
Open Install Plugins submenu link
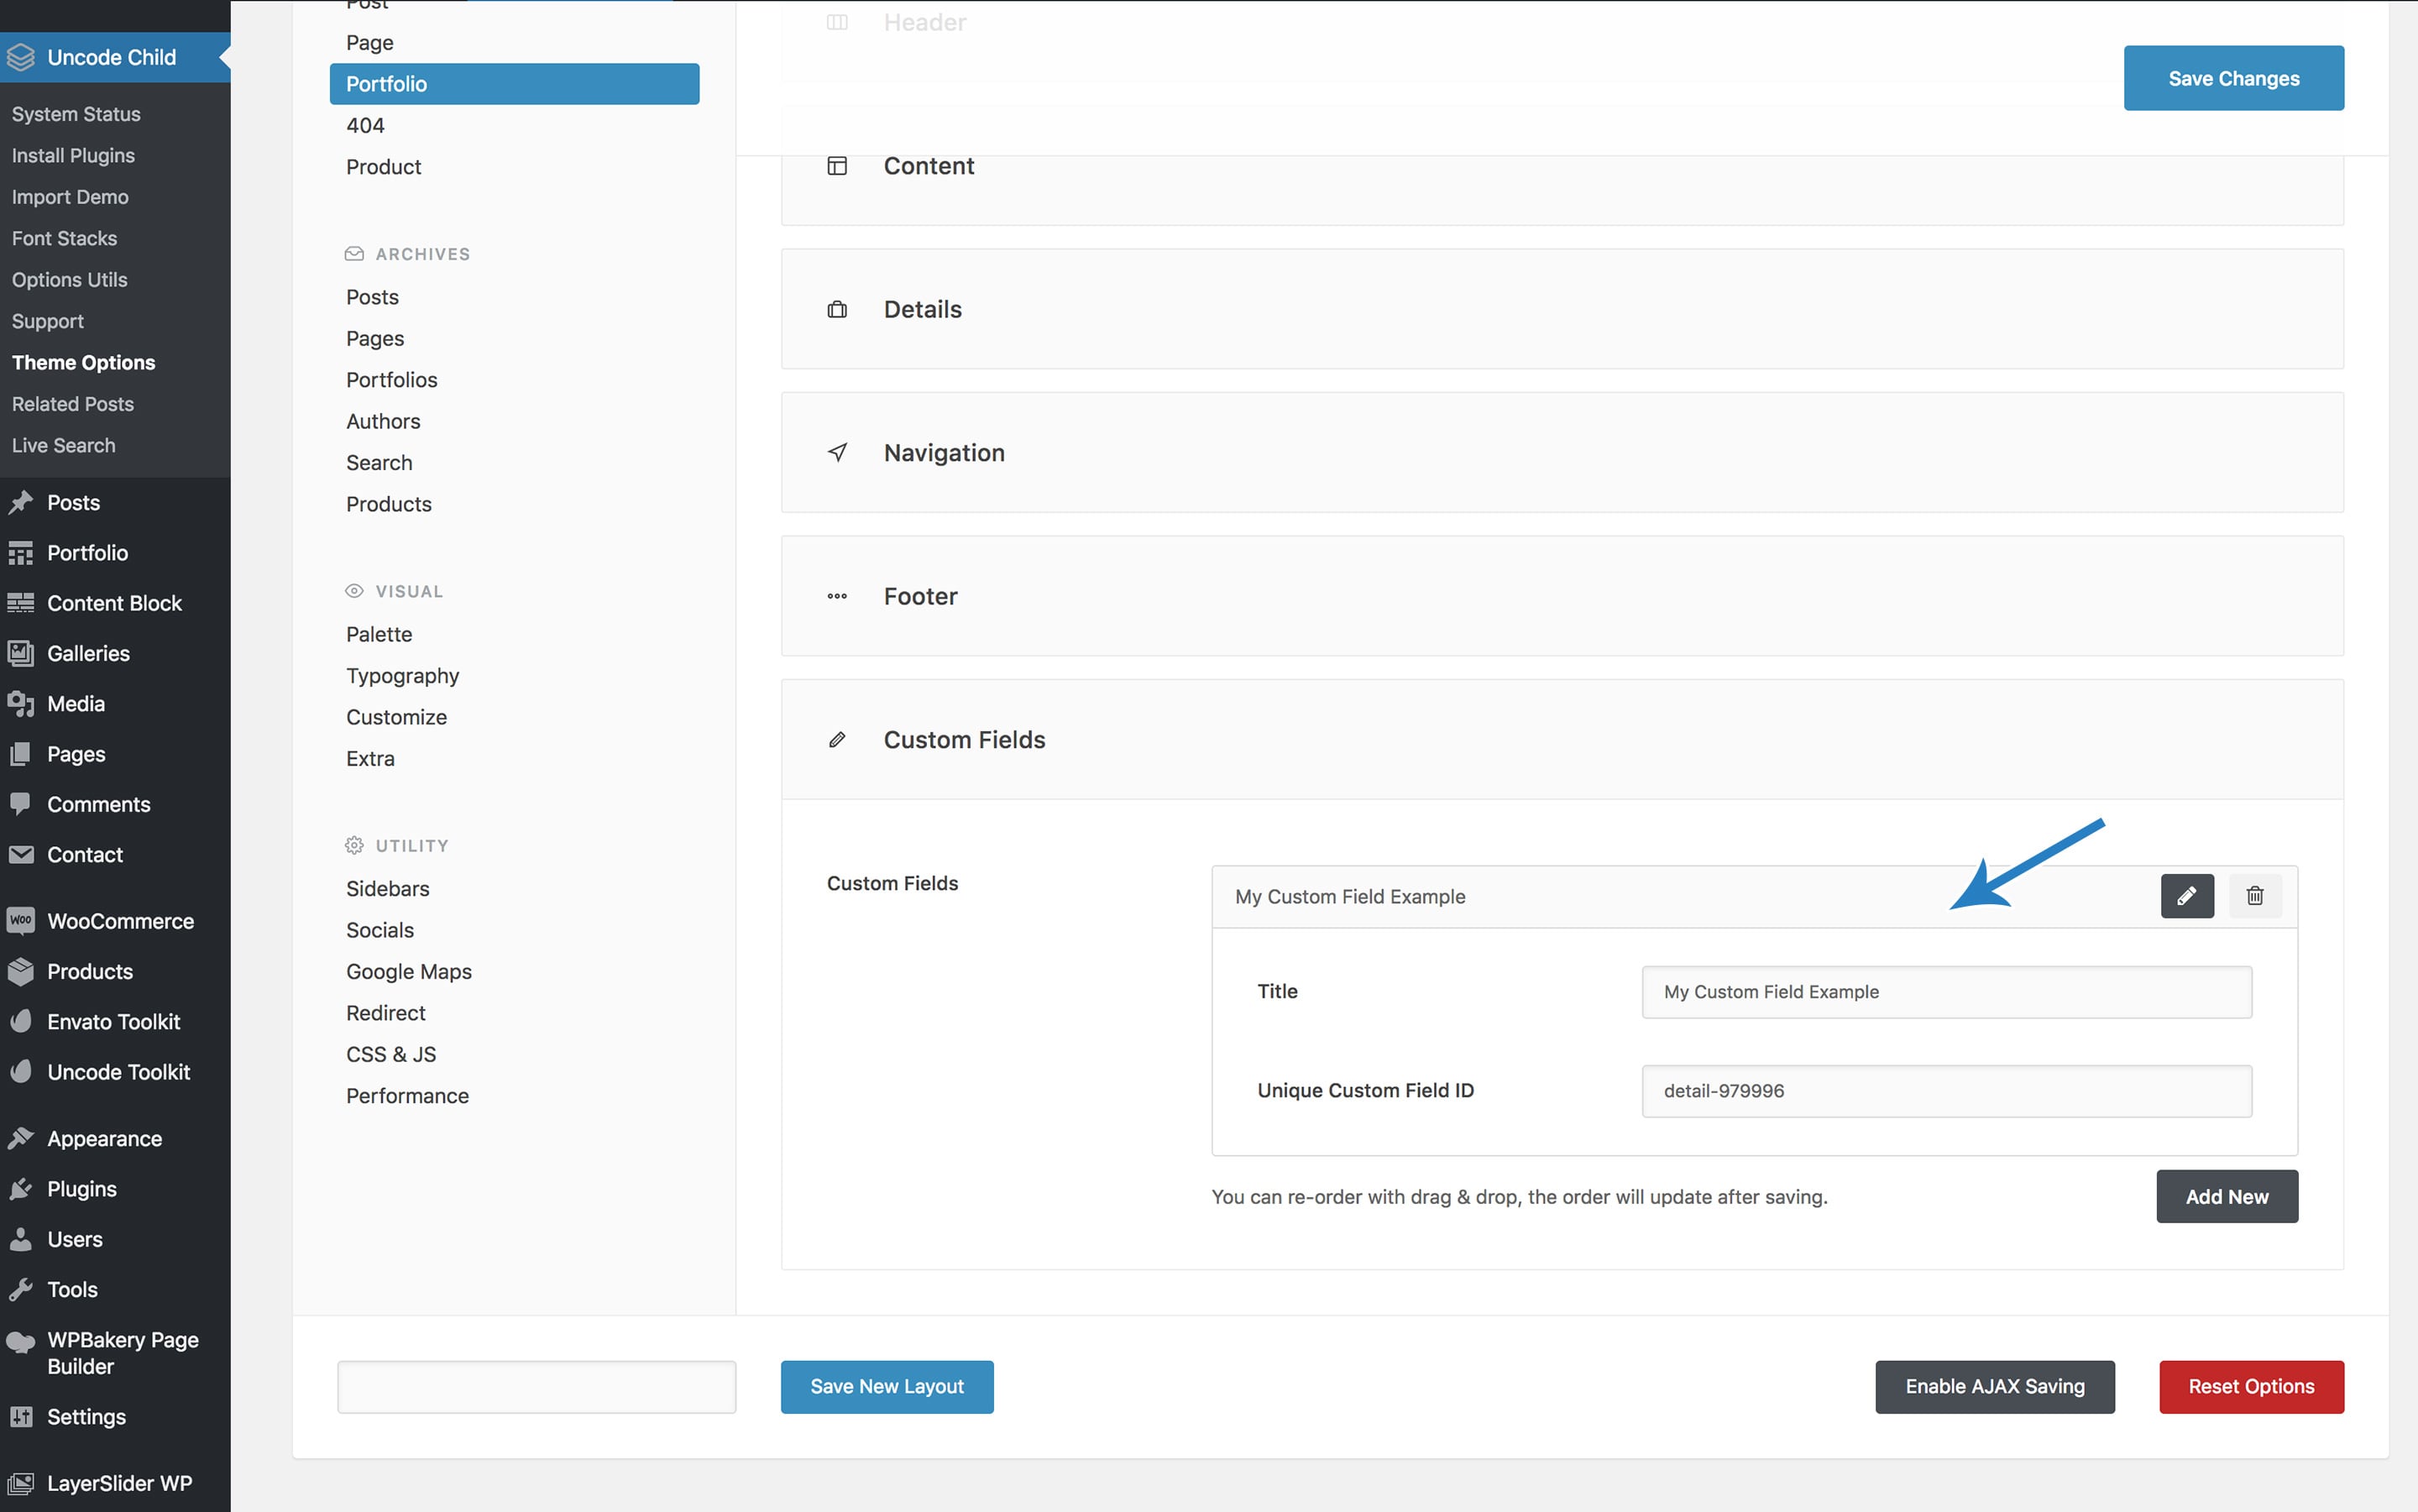click(x=73, y=155)
